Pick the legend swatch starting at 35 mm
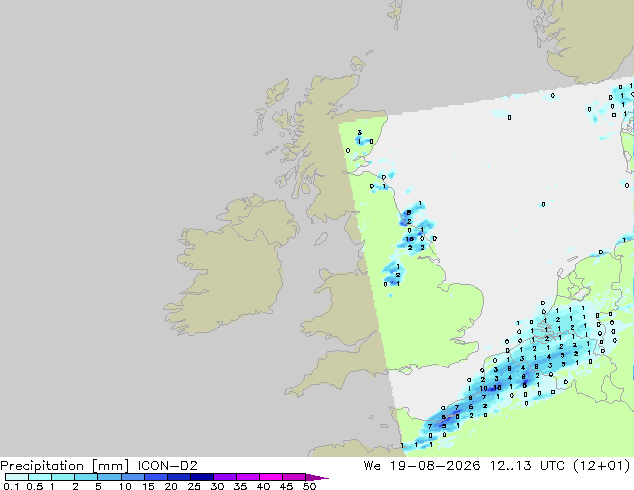This screenshot has width=634, height=490. coord(248,477)
